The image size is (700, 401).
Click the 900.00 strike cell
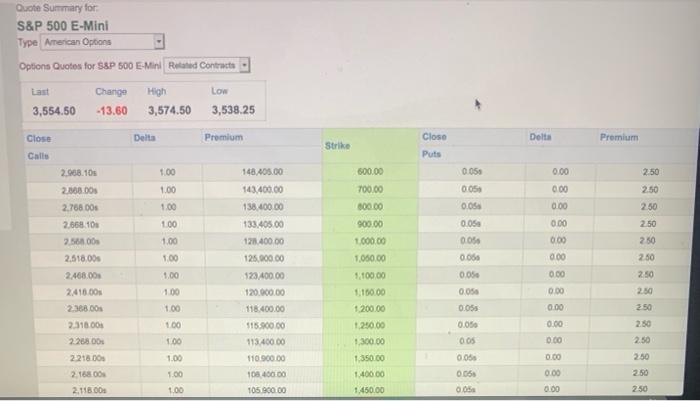[x=370, y=224]
